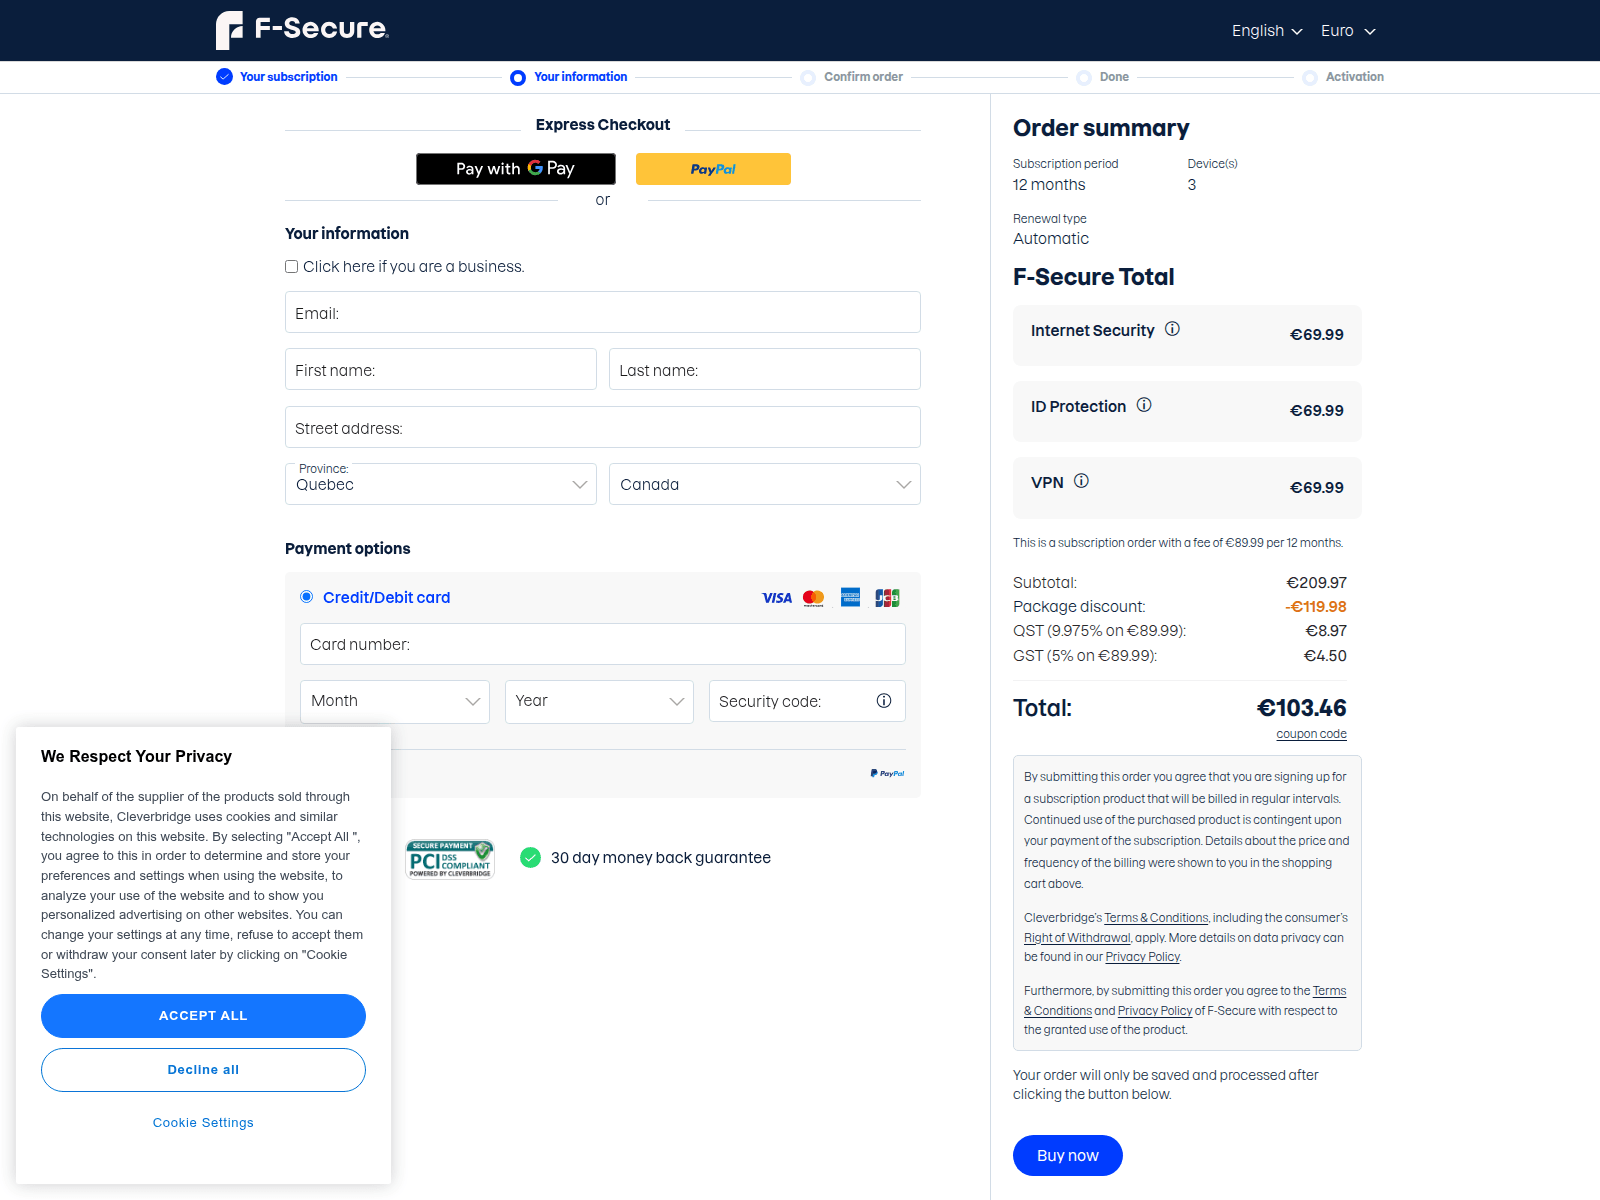Click the Credit/Debit card label

pyautogui.click(x=387, y=598)
